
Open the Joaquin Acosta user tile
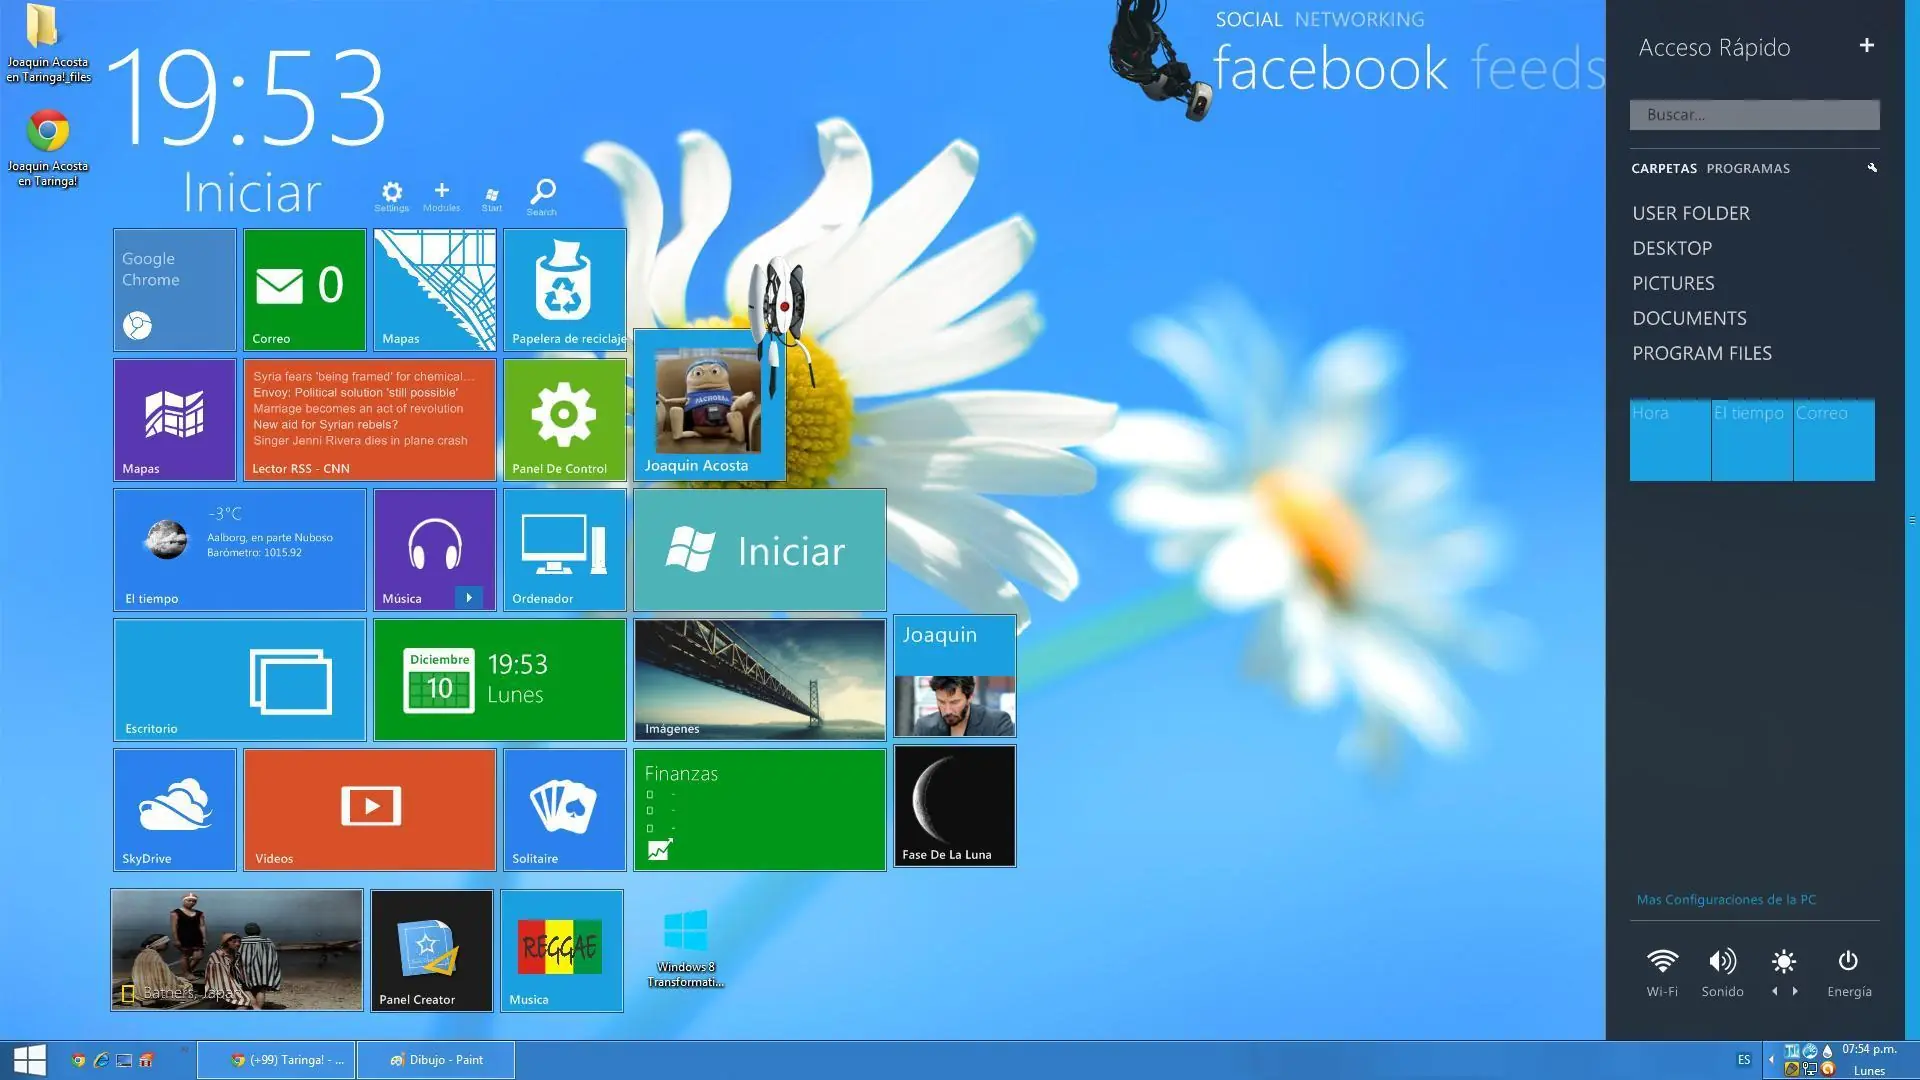click(x=709, y=406)
